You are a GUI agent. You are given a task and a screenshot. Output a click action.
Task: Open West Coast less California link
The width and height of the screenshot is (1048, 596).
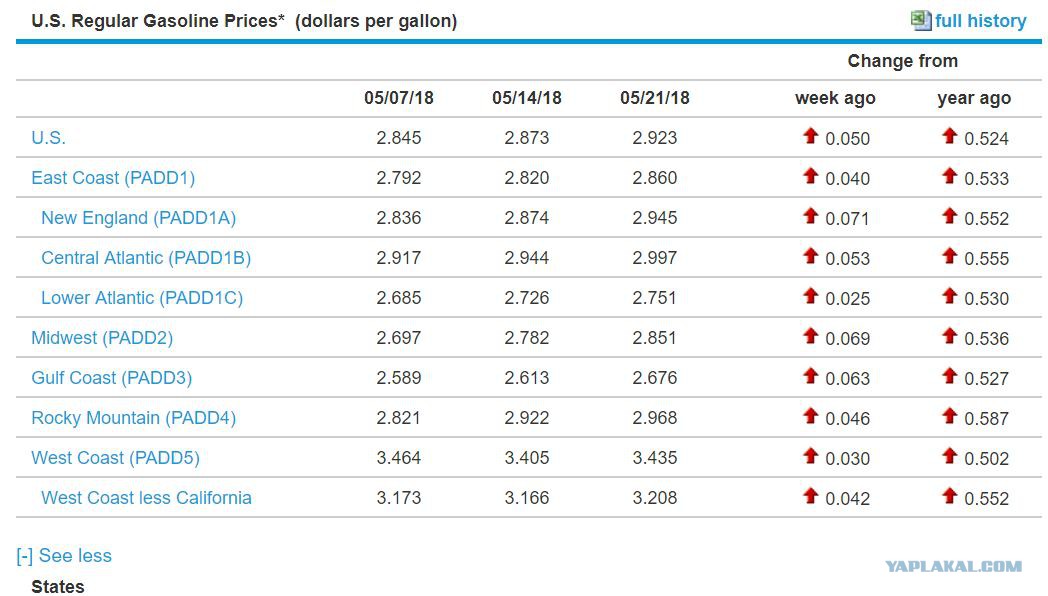click(x=146, y=498)
